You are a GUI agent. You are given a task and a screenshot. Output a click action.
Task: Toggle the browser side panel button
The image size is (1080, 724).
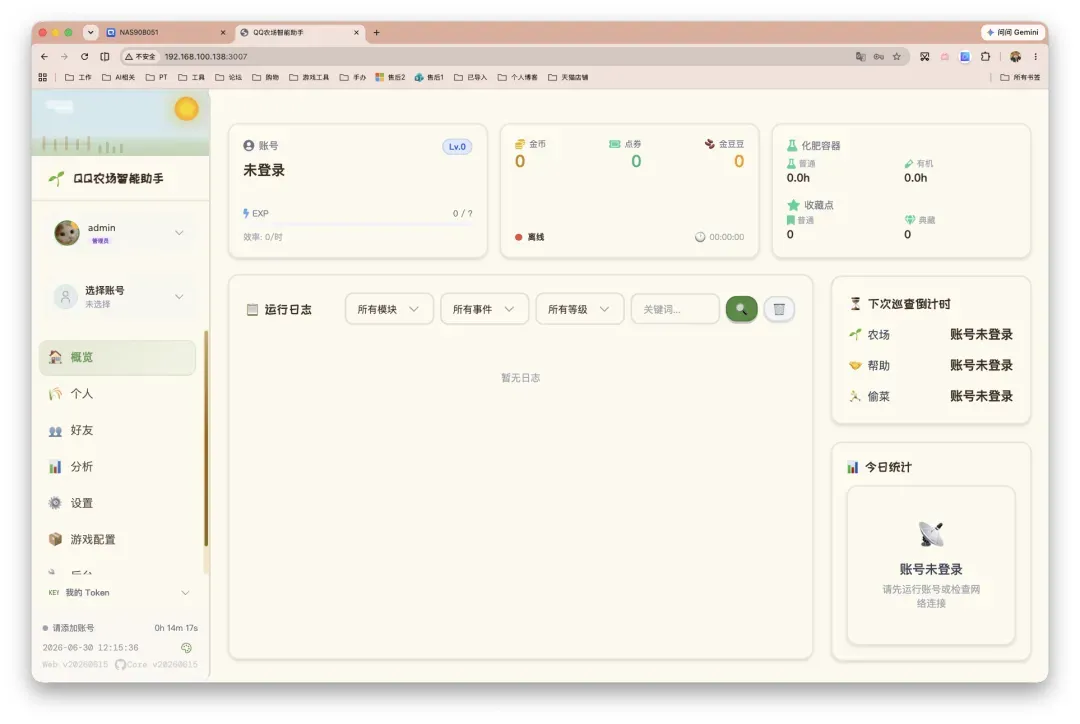pos(105,56)
